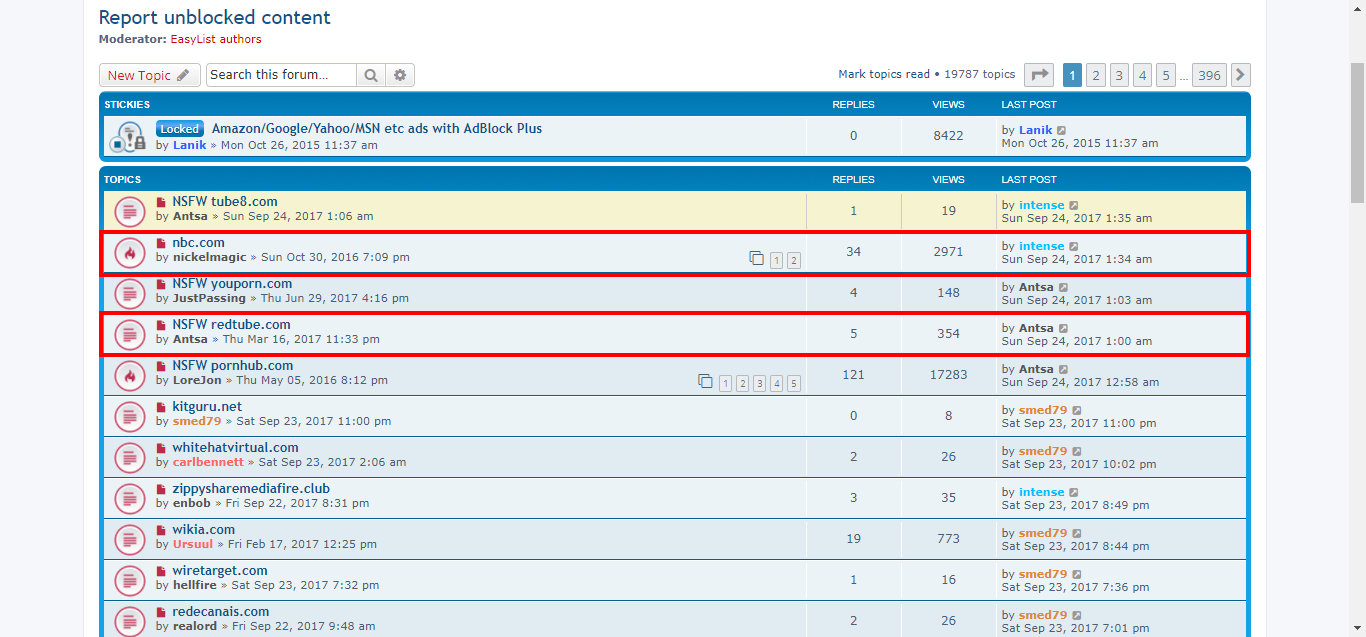The image size is (1366, 637).
Task: View latest post icon in redtube.com row
Action: click(1063, 329)
